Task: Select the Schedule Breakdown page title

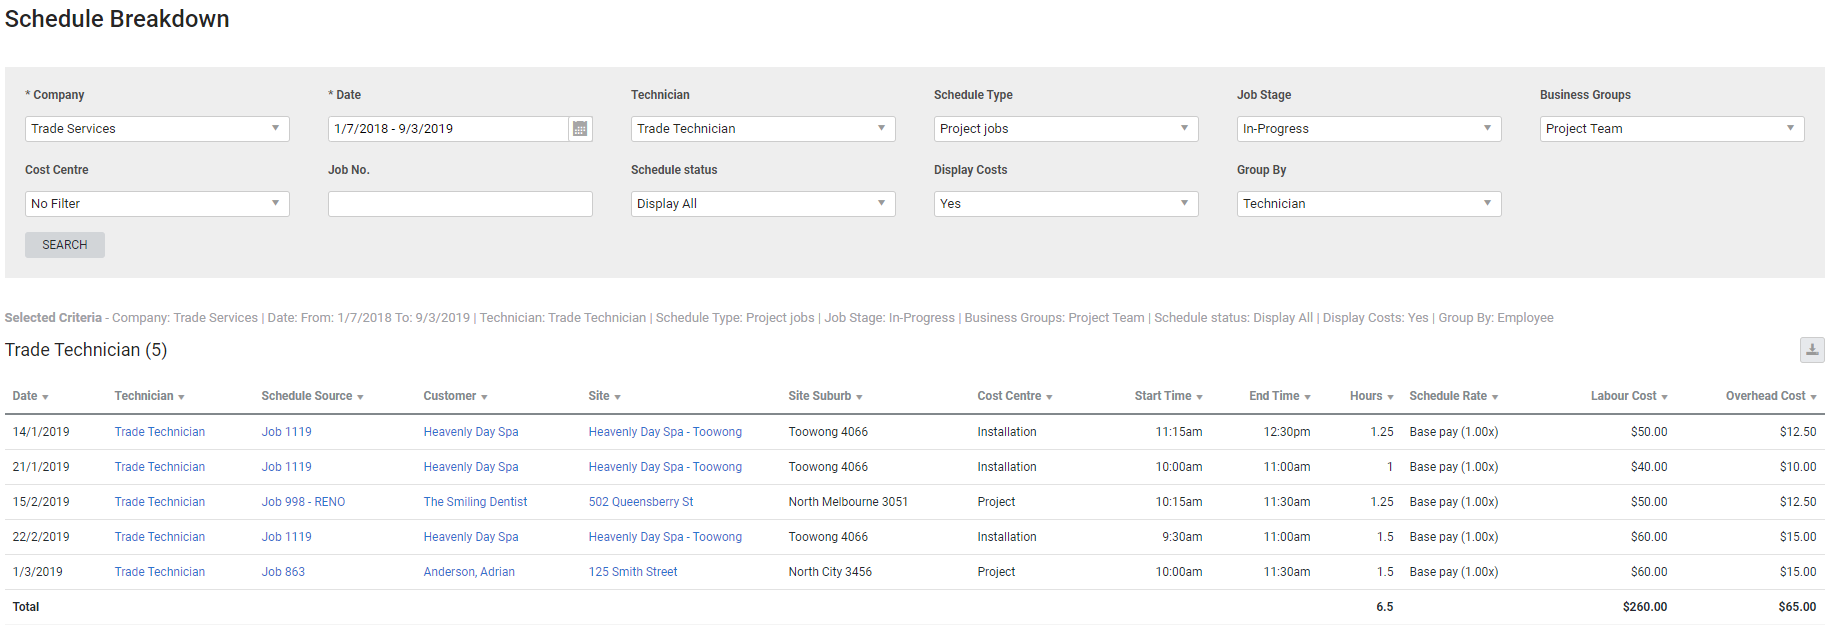Action: tap(117, 19)
